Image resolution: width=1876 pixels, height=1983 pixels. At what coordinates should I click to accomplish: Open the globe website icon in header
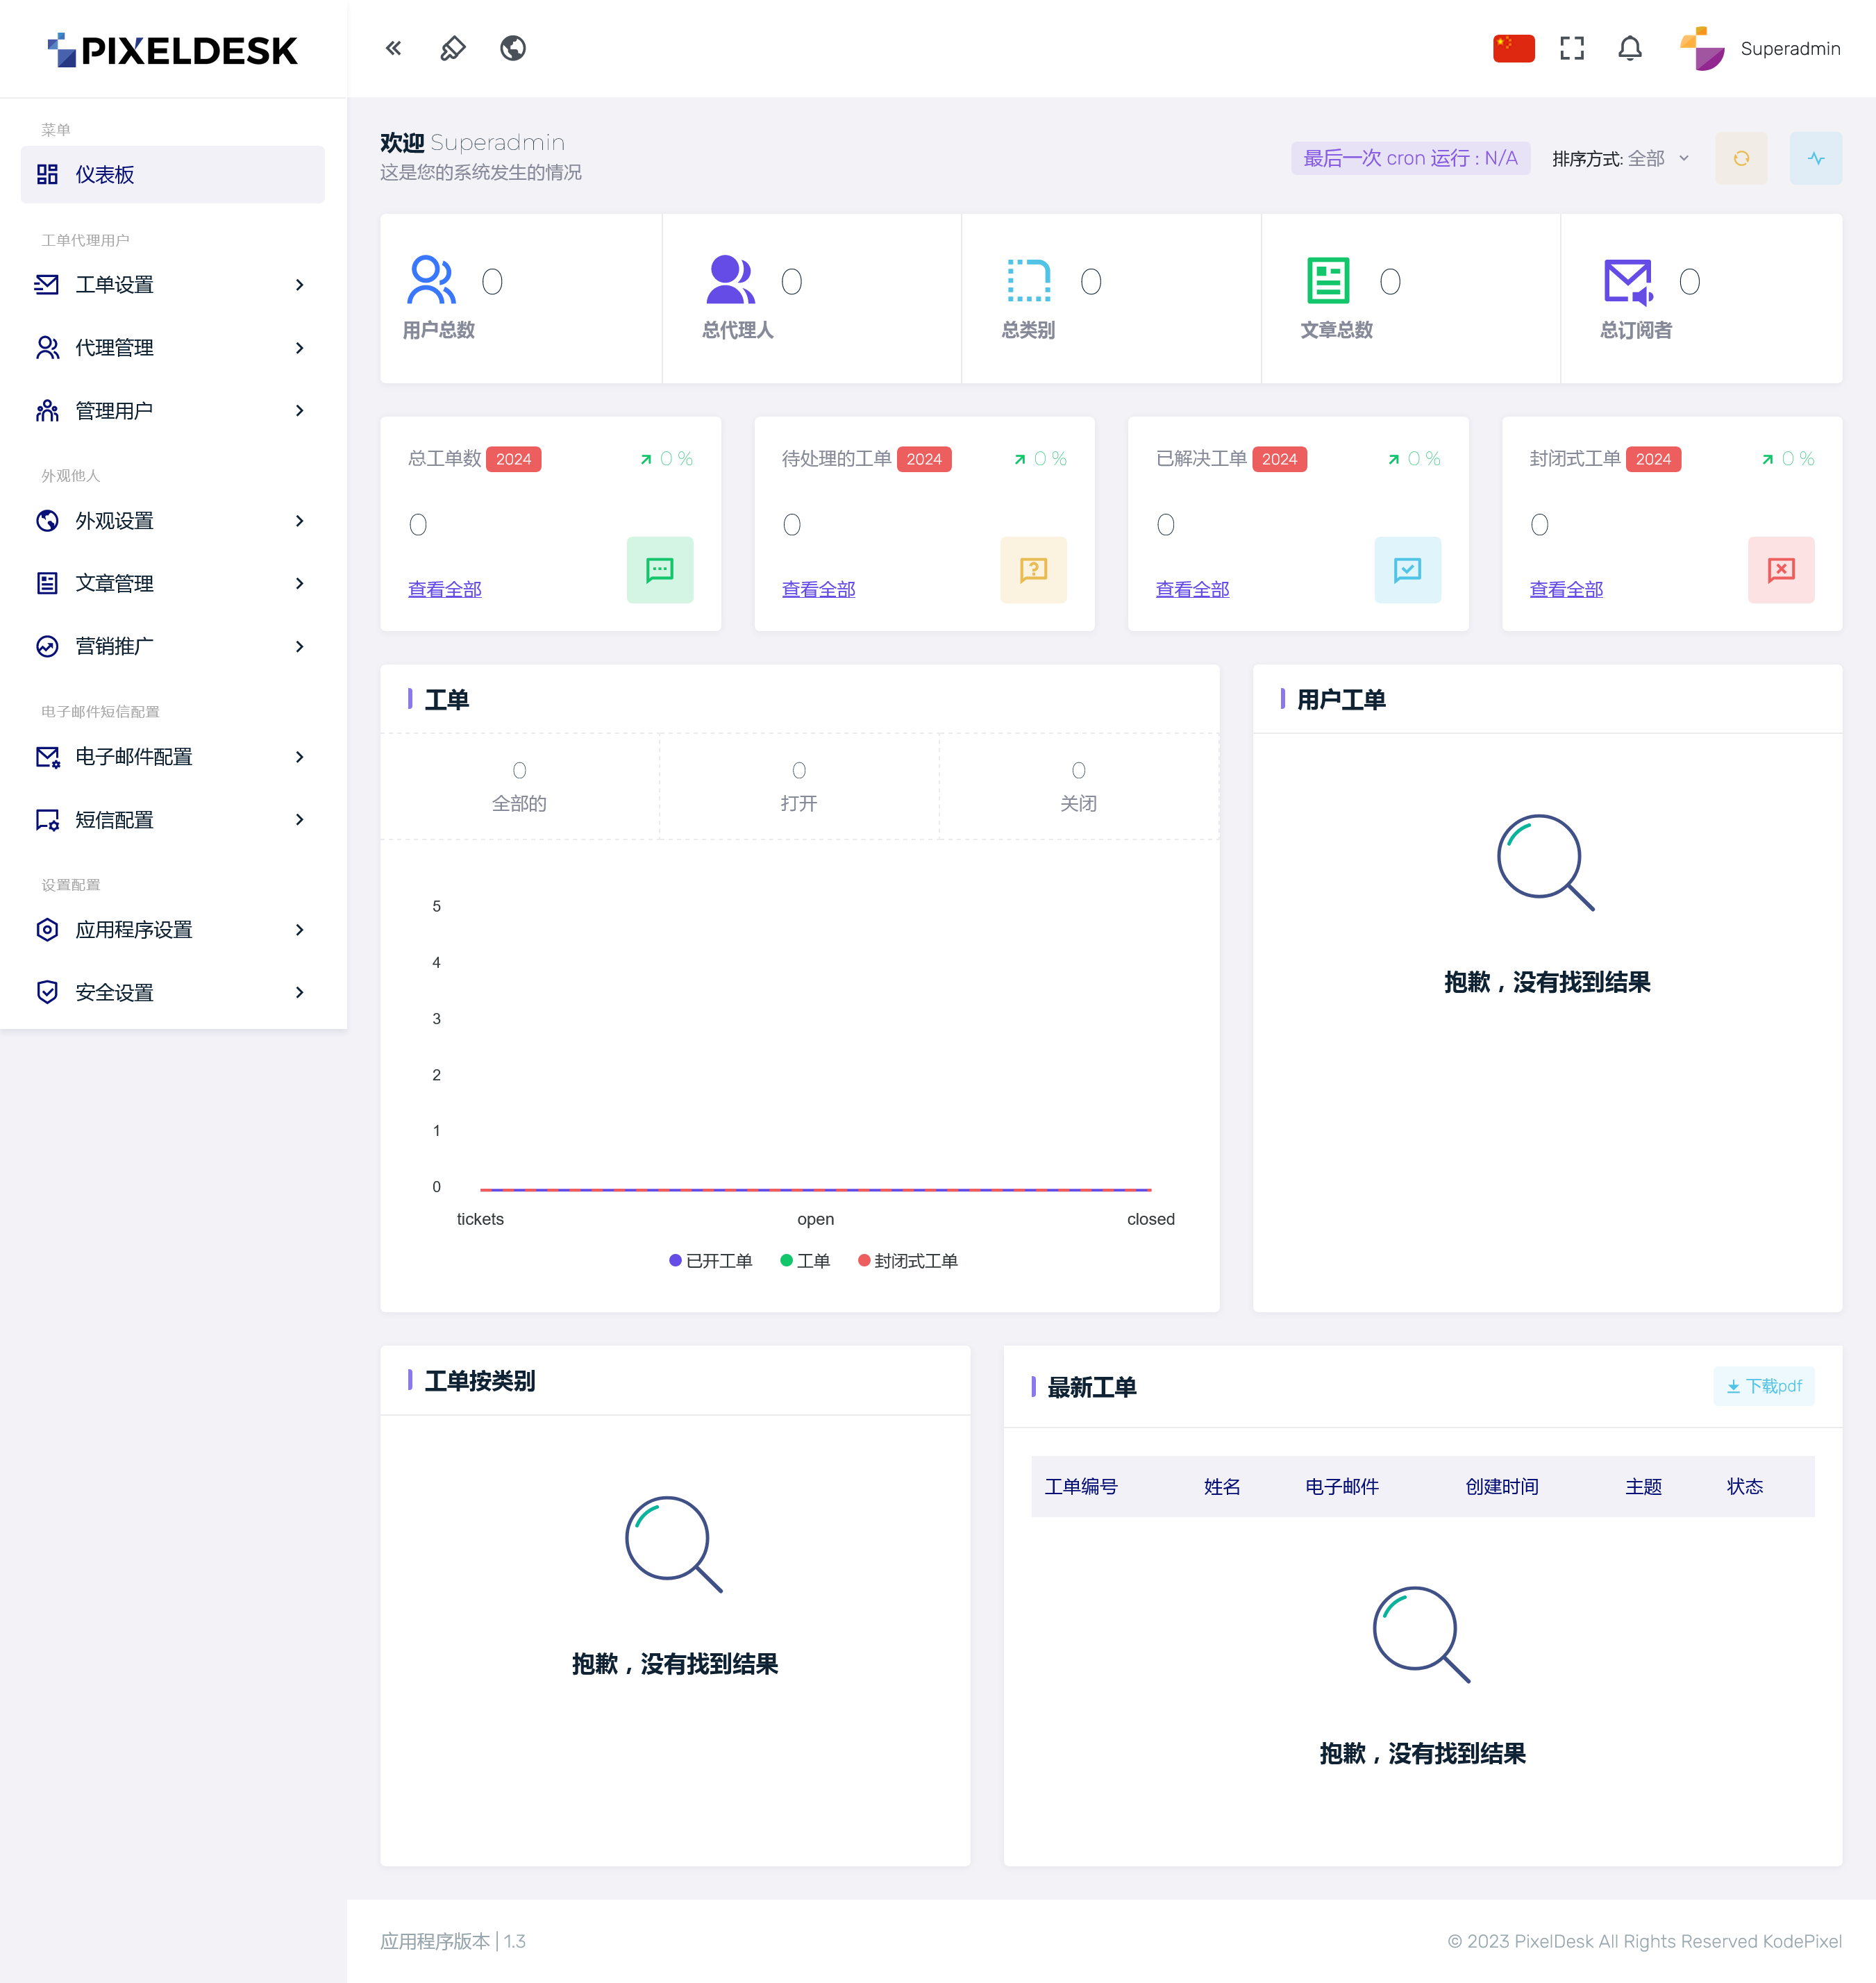point(513,48)
